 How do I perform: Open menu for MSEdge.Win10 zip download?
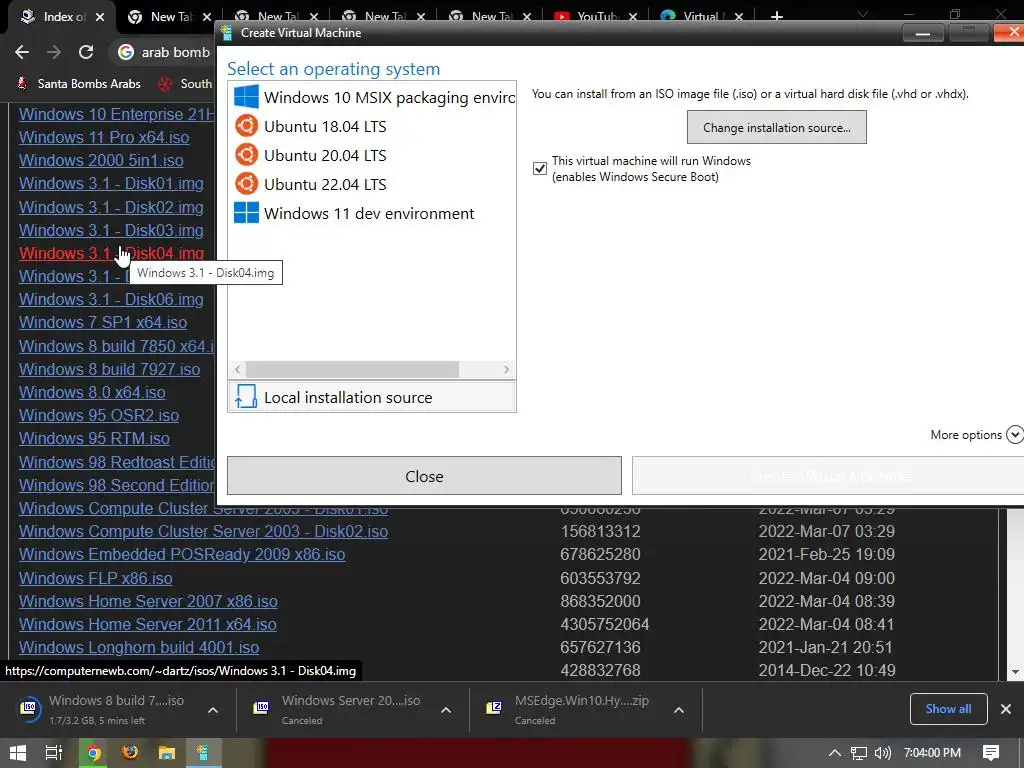click(x=679, y=710)
